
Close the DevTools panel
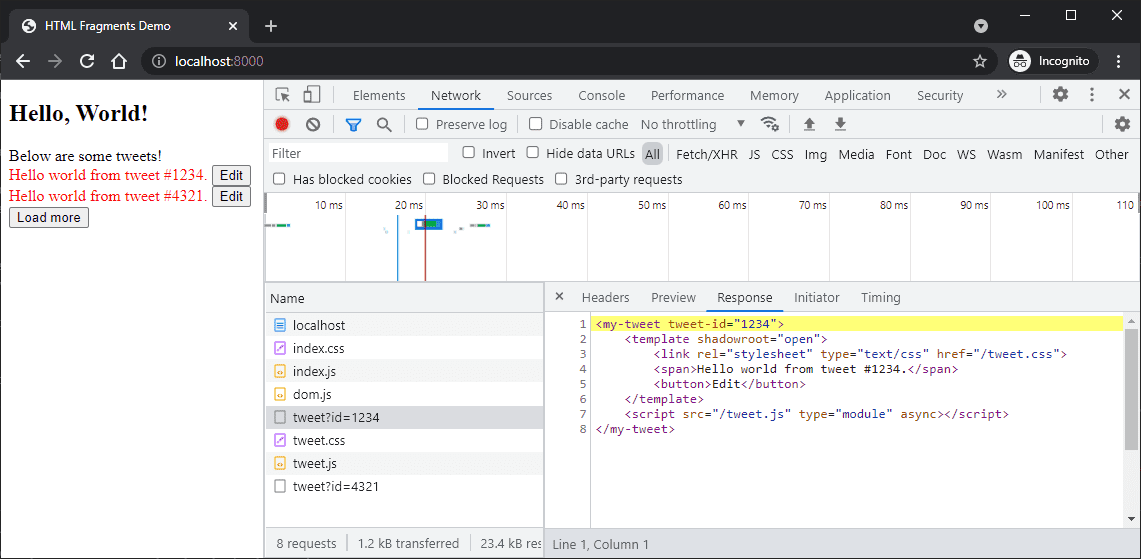tap(1124, 95)
